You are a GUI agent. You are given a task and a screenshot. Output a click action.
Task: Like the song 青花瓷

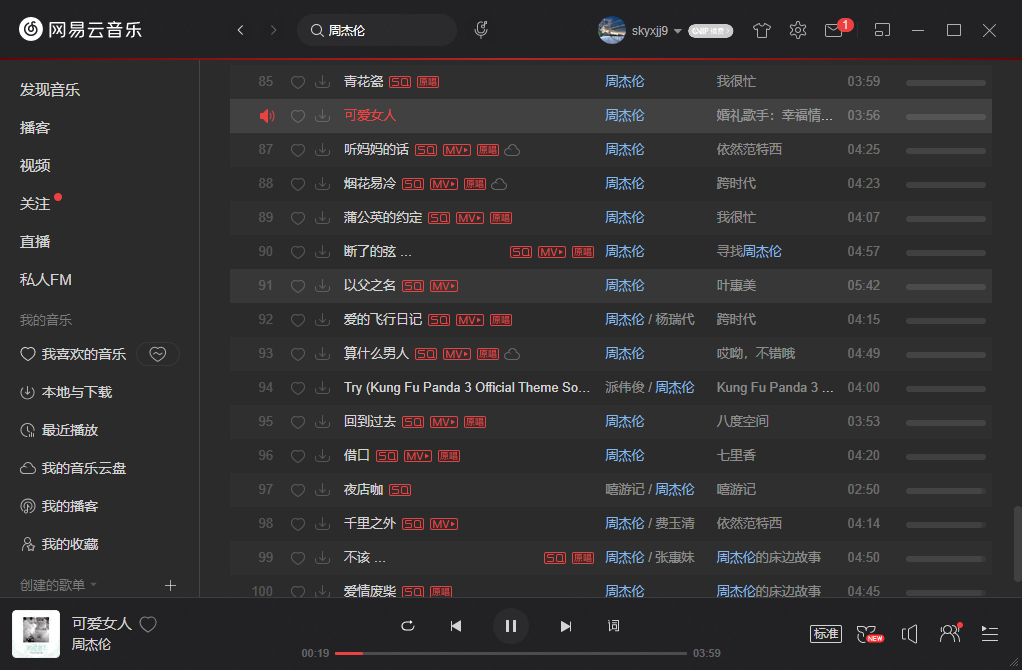click(298, 82)
